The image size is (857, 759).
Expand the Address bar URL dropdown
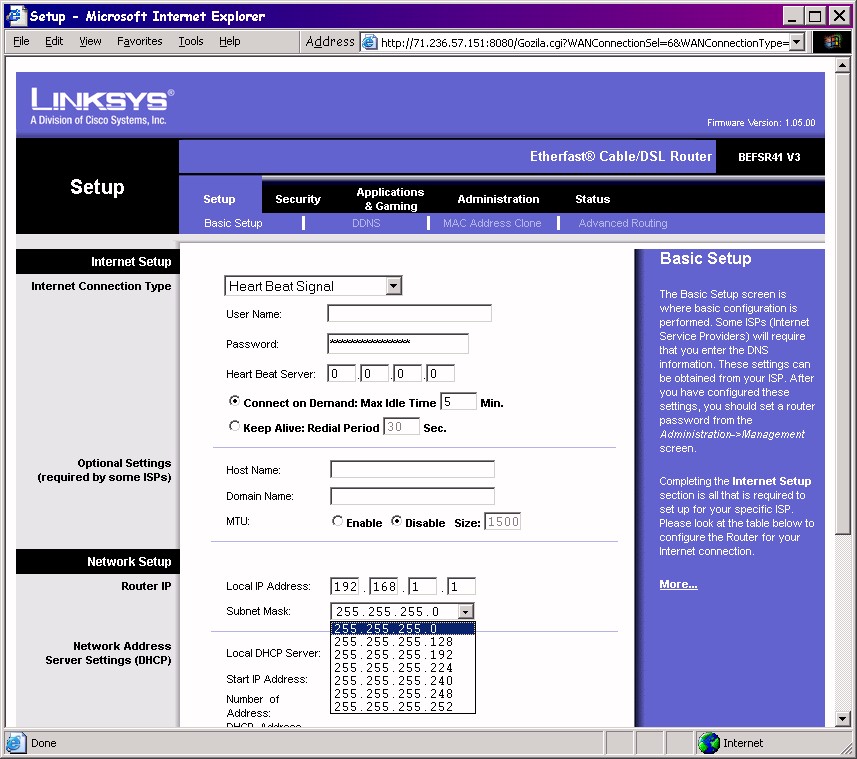tap(797, 42)
